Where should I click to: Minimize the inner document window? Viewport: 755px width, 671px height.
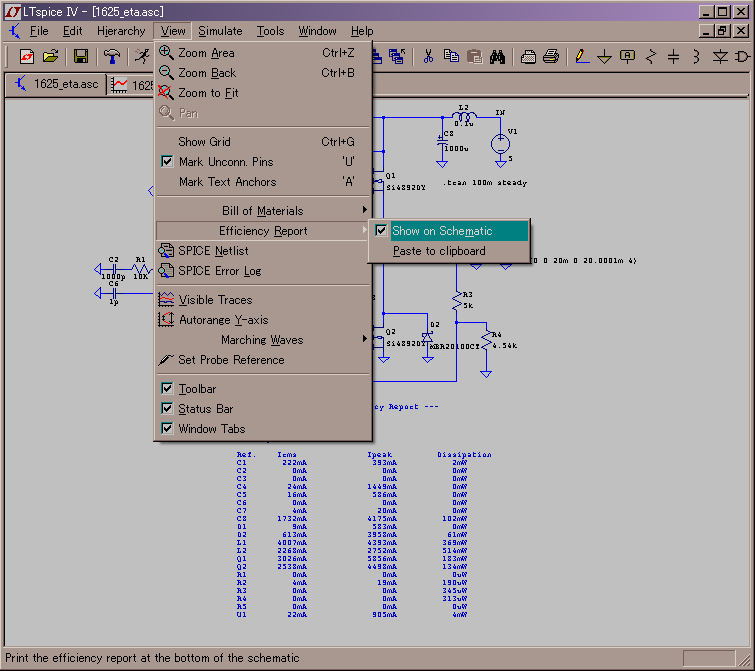706,31
